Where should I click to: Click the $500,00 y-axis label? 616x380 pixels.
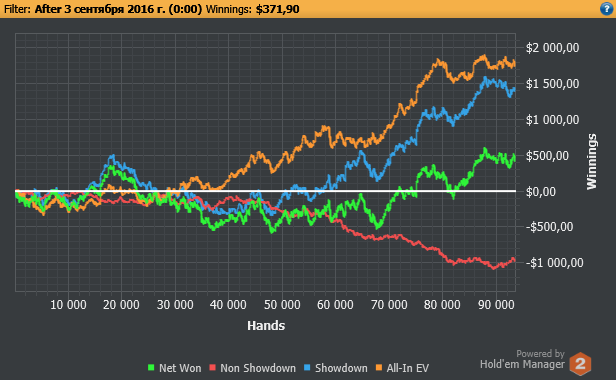tap(547, 156)
